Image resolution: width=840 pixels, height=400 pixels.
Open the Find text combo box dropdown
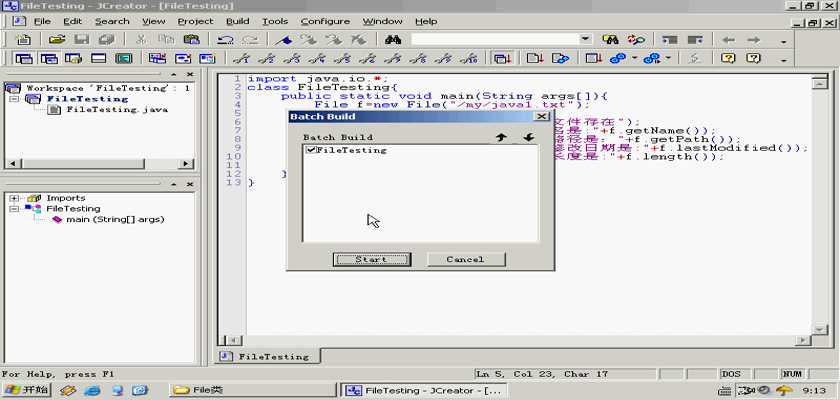coord(585,39)
